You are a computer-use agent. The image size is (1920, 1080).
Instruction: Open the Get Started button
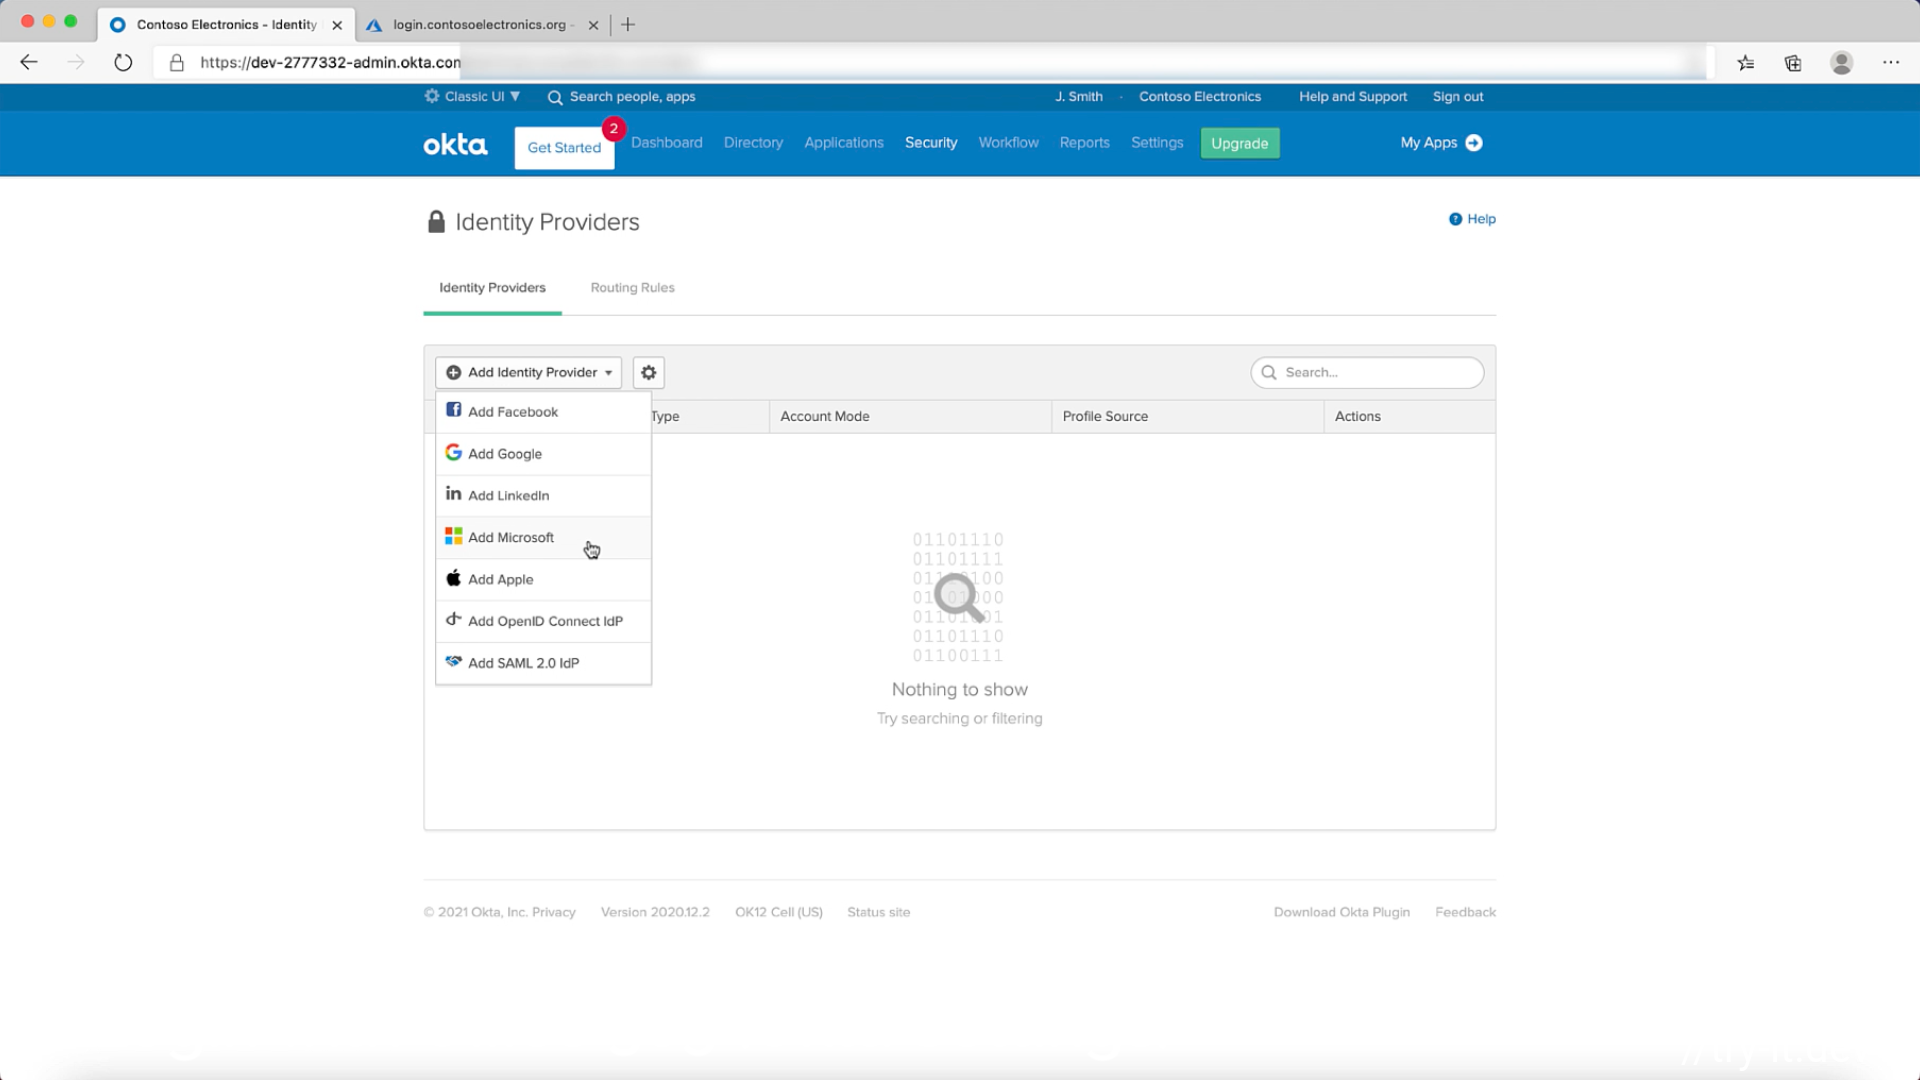pos(564,147)
